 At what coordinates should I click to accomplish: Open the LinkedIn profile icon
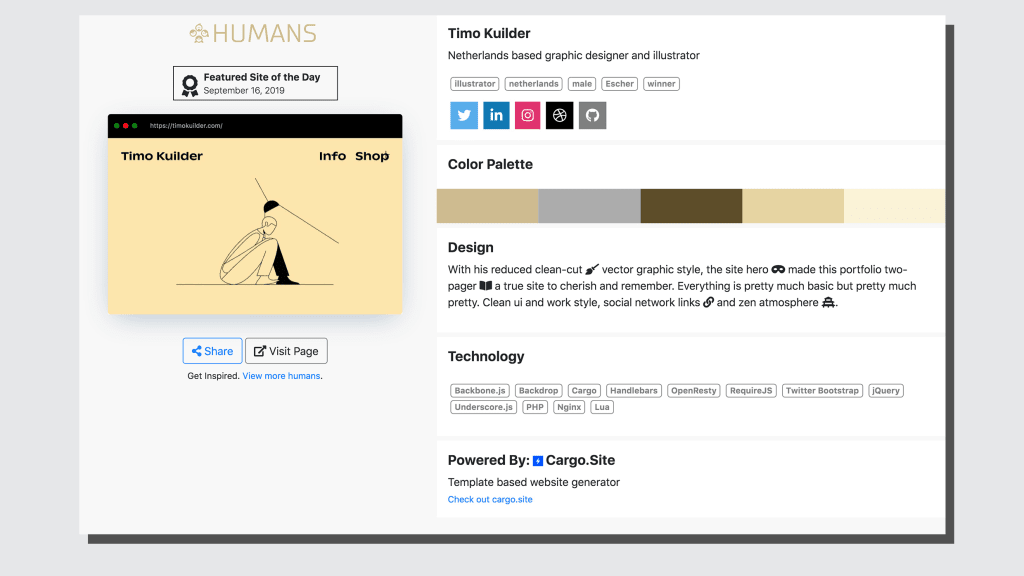[x=495, y=115]
